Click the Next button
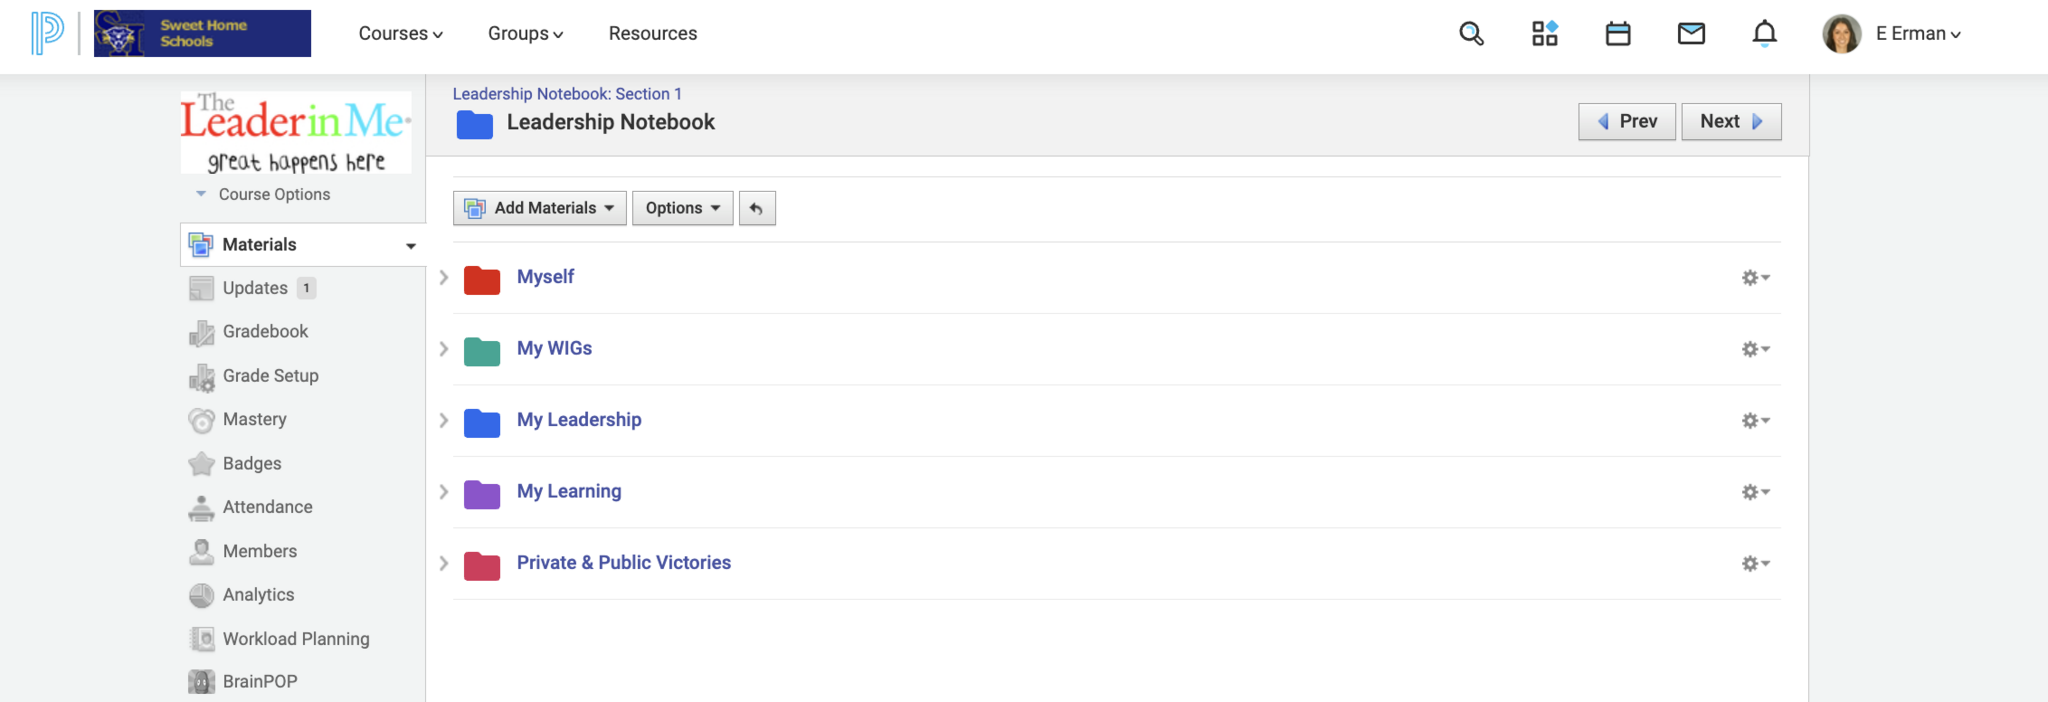The width and height of the screenshot is (2048, 702). pyautogui.click(x=1730, y=121)
